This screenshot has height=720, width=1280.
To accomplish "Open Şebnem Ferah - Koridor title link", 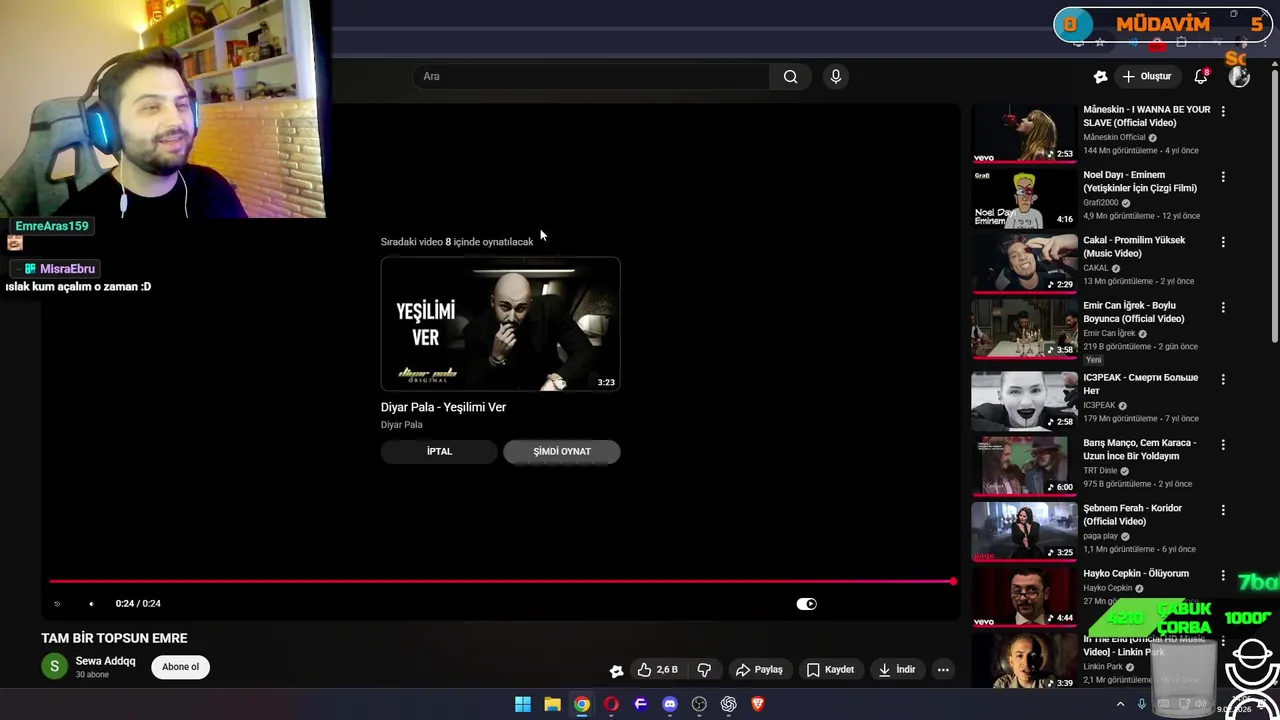I will point(1132,515).
